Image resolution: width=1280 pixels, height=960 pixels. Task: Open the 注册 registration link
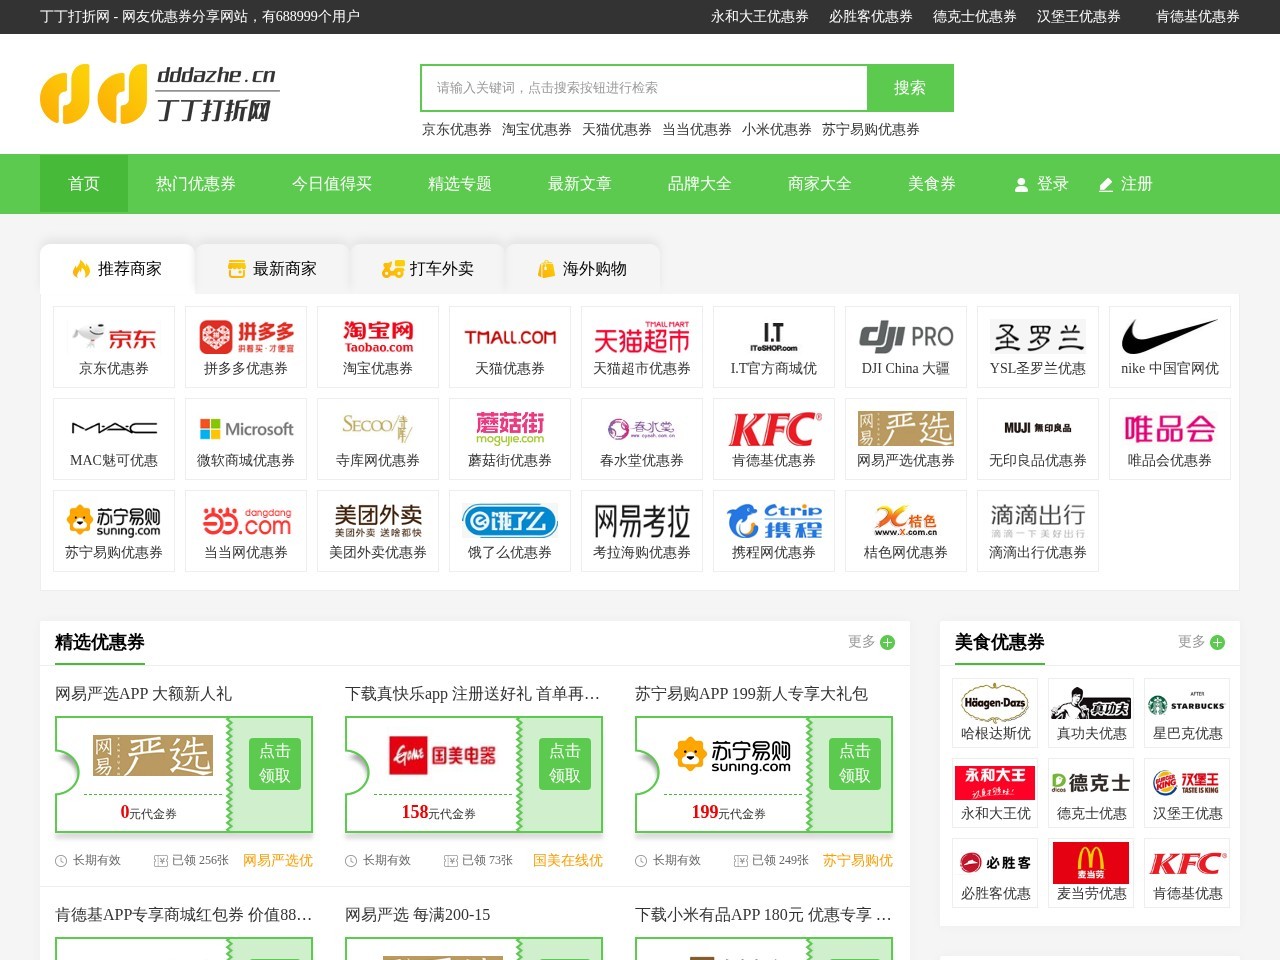click(1135, 184)
